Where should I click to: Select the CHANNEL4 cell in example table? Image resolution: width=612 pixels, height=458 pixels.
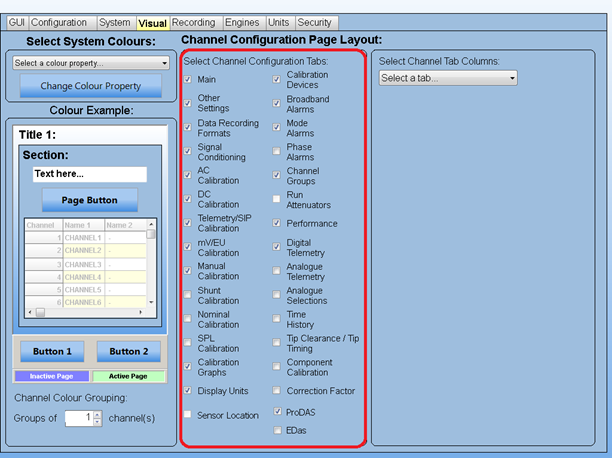[x=84, y=277]
